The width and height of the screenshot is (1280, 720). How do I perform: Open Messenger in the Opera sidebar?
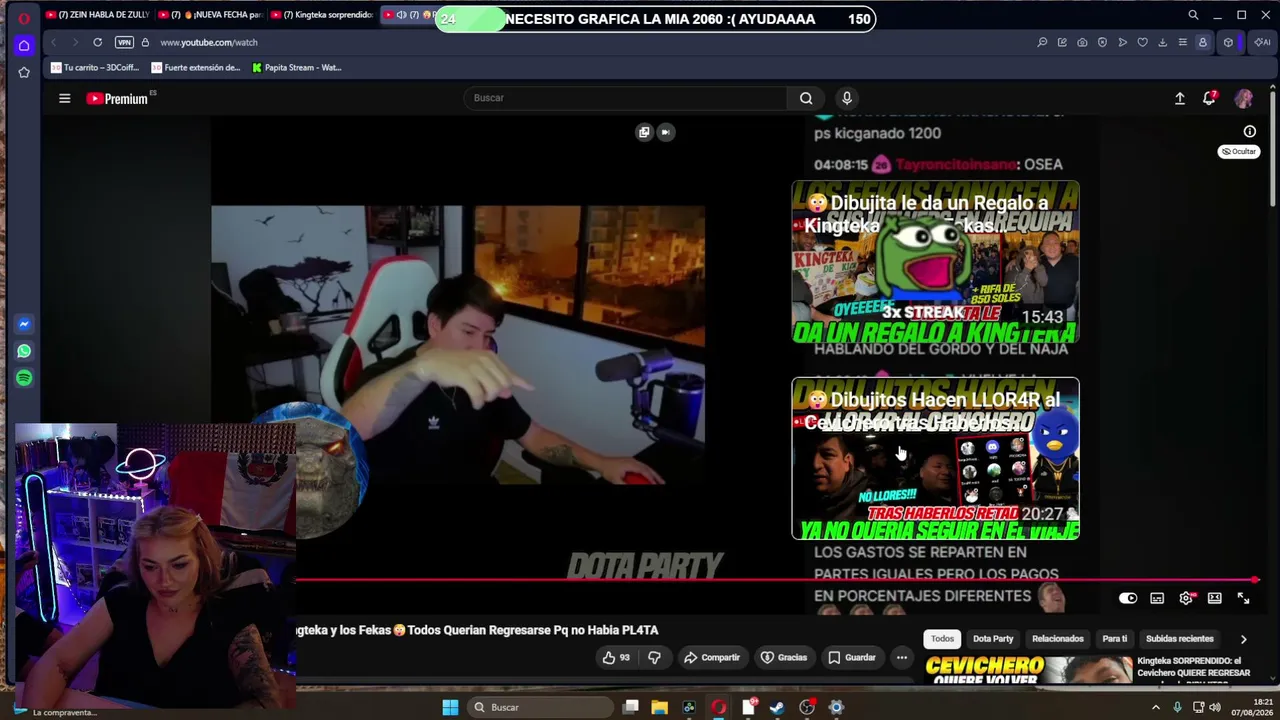tap(24, 324)
